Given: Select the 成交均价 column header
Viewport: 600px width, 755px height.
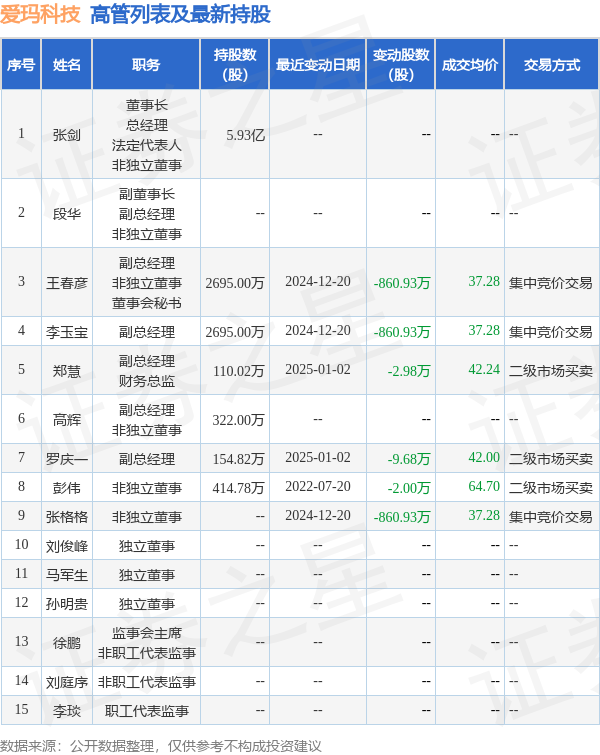Looking at the screenshot, I should click(470, 65).
